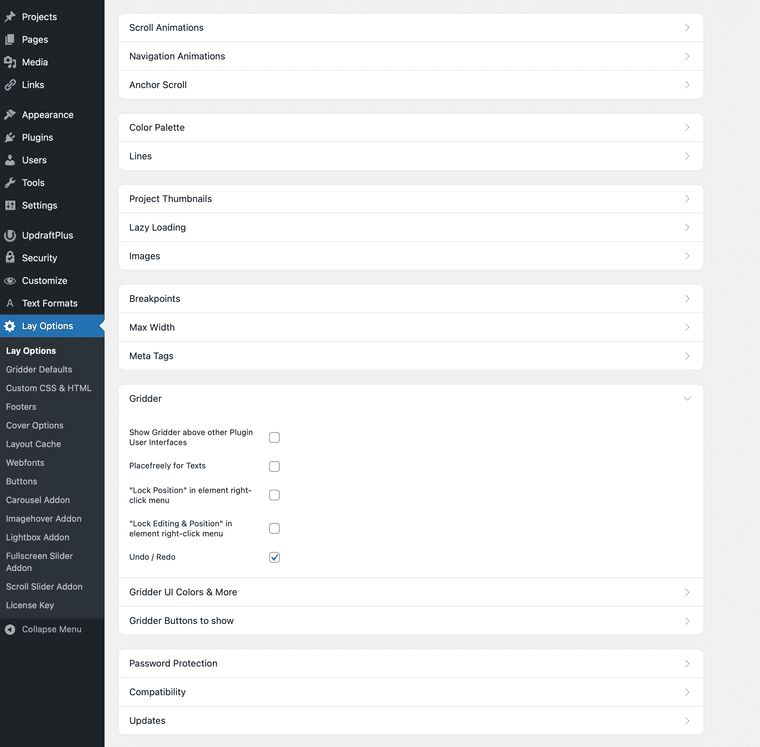Open Buttons submenu item
Image resolution: width=760 pixels, height=747 pixels.
tap(21, 481)
